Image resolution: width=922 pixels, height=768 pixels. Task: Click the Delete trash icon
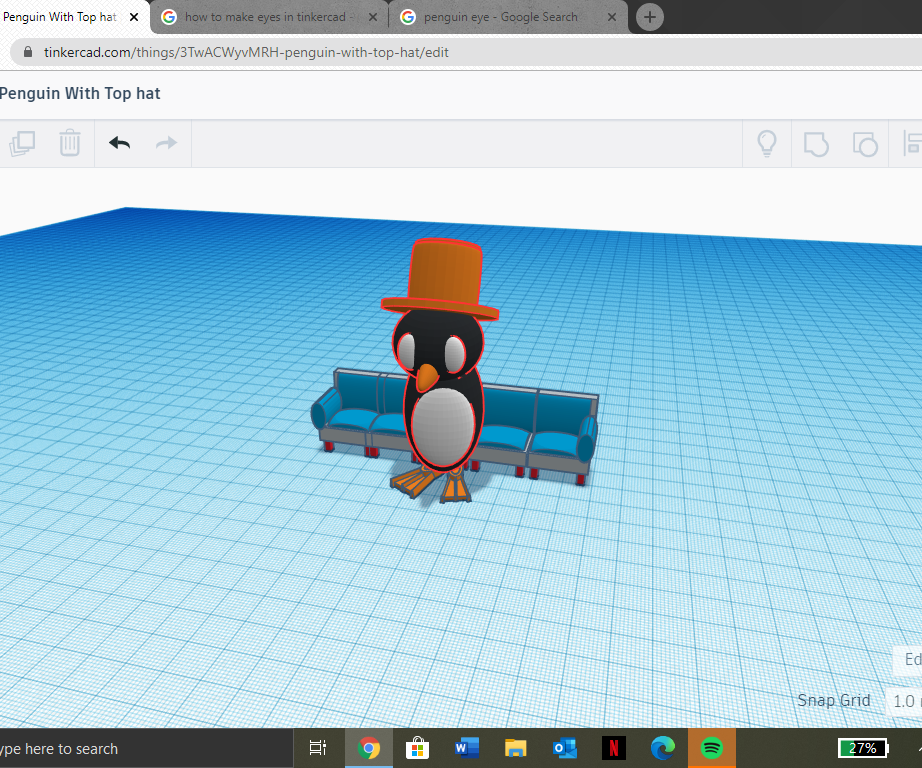click(x=69, y=143)
